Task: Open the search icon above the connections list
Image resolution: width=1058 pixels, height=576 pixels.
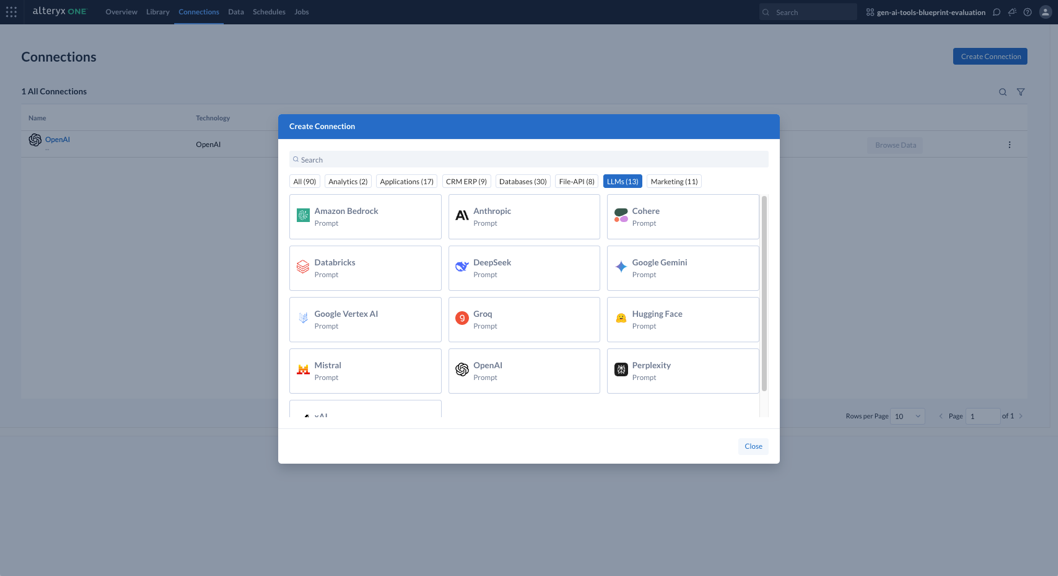Action: (x=1002, y=91)
